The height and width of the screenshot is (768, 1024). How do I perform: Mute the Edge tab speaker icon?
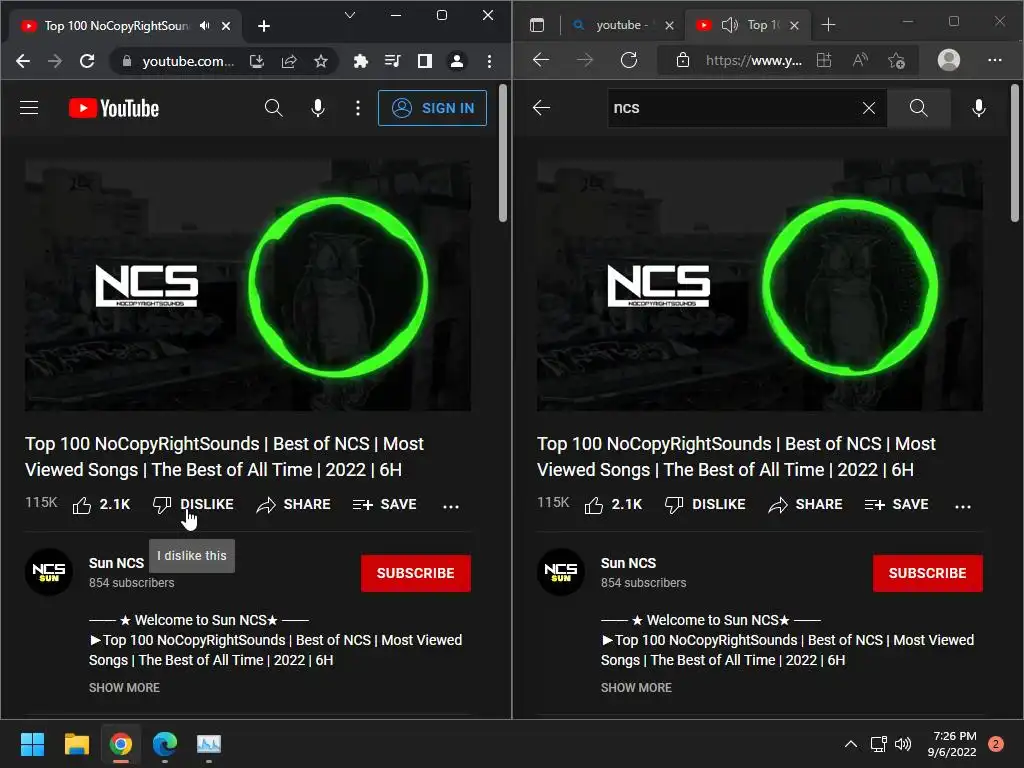(x=729, y=25)
